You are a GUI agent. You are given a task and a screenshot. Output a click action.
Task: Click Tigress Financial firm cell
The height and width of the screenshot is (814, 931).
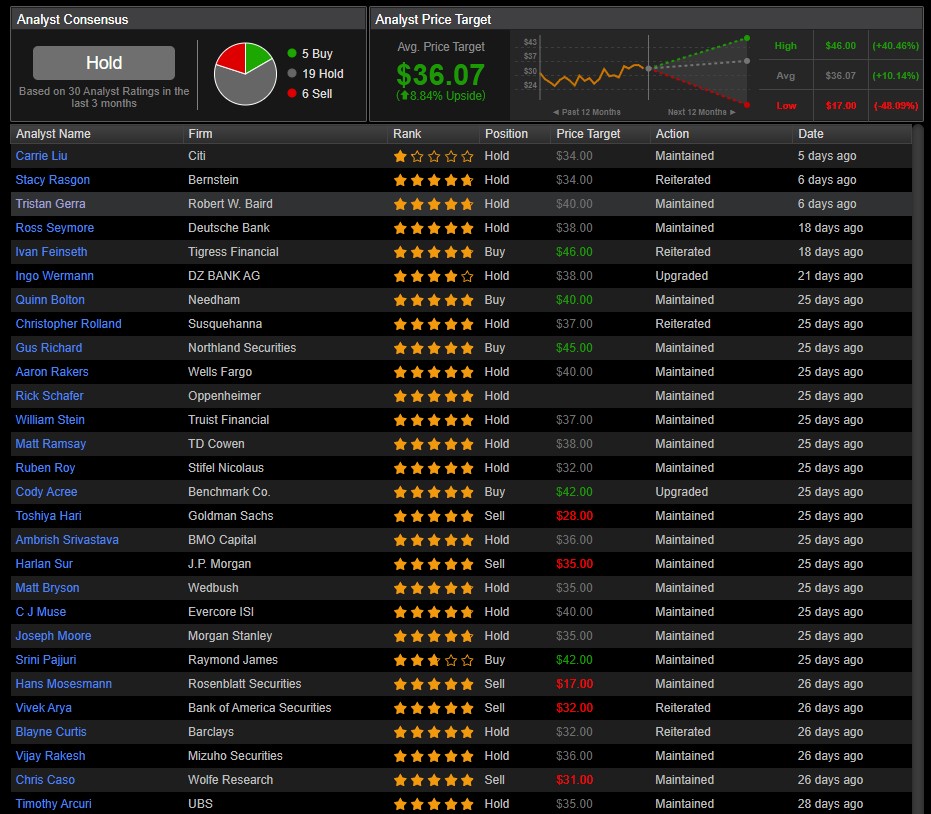[x=233, y=252]
